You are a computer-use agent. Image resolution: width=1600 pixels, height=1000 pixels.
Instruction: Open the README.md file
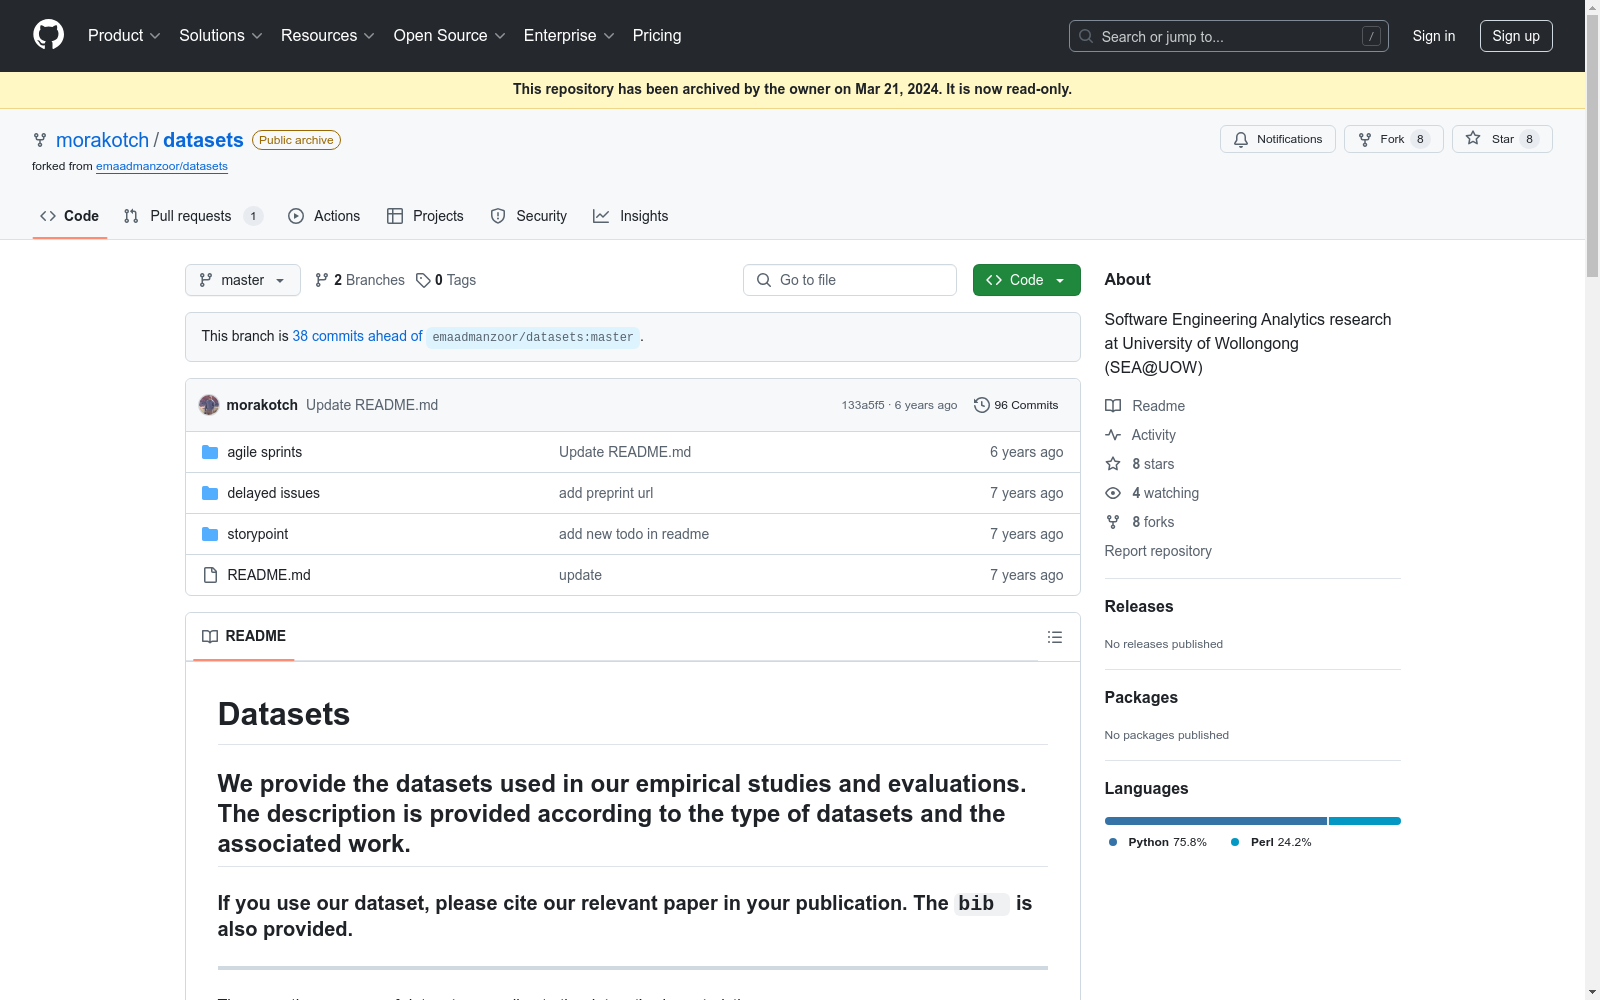(269, 575)
